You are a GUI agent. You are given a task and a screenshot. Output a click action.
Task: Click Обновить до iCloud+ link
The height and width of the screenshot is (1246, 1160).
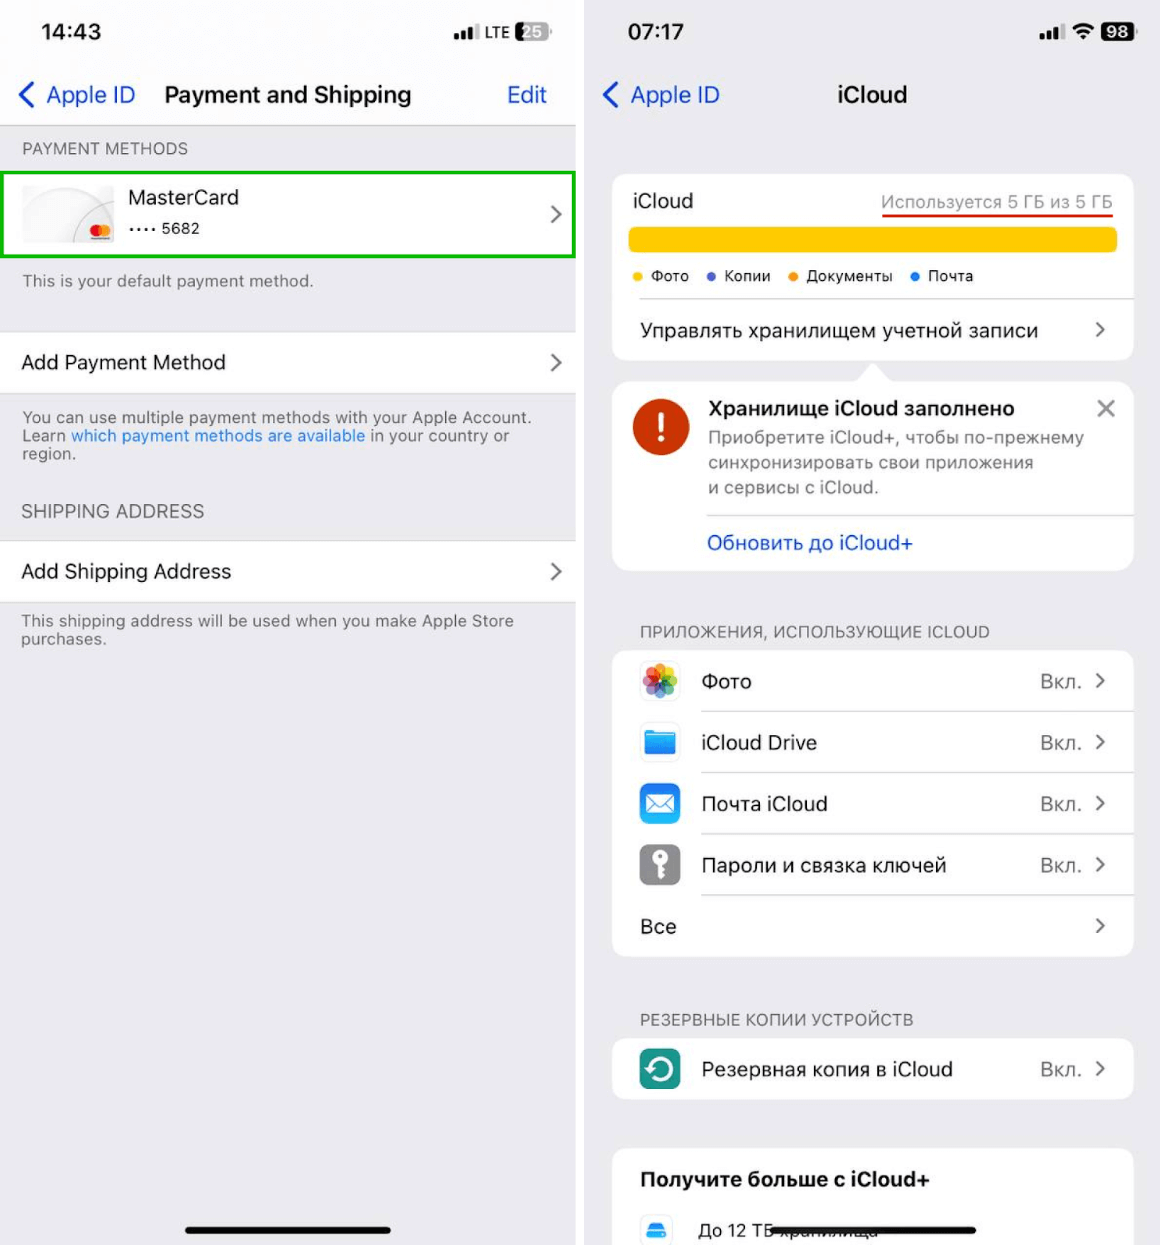click(810, 543)
